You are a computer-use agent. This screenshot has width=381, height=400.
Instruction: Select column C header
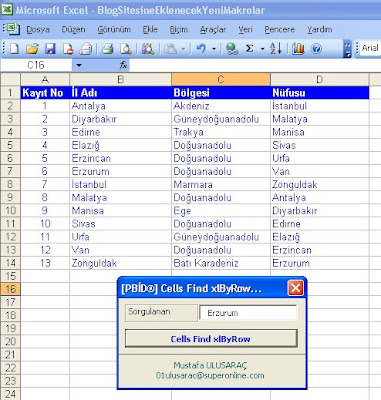point(221,80)
